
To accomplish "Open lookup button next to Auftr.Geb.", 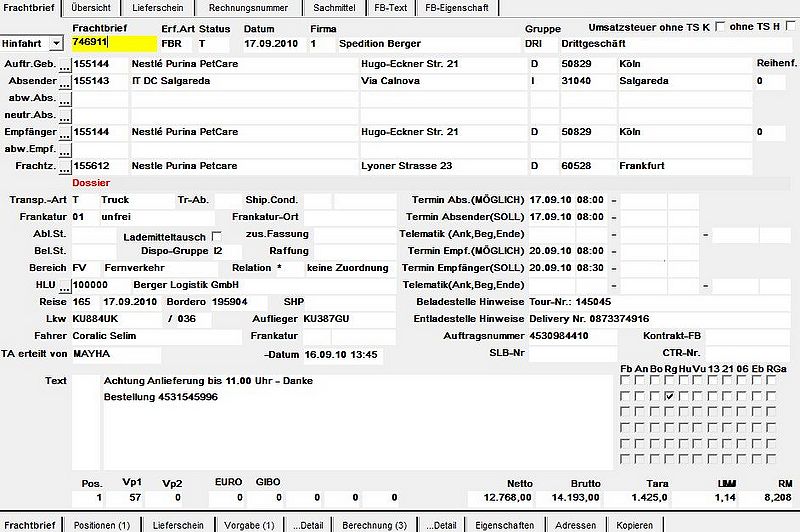I will point(65,65).
